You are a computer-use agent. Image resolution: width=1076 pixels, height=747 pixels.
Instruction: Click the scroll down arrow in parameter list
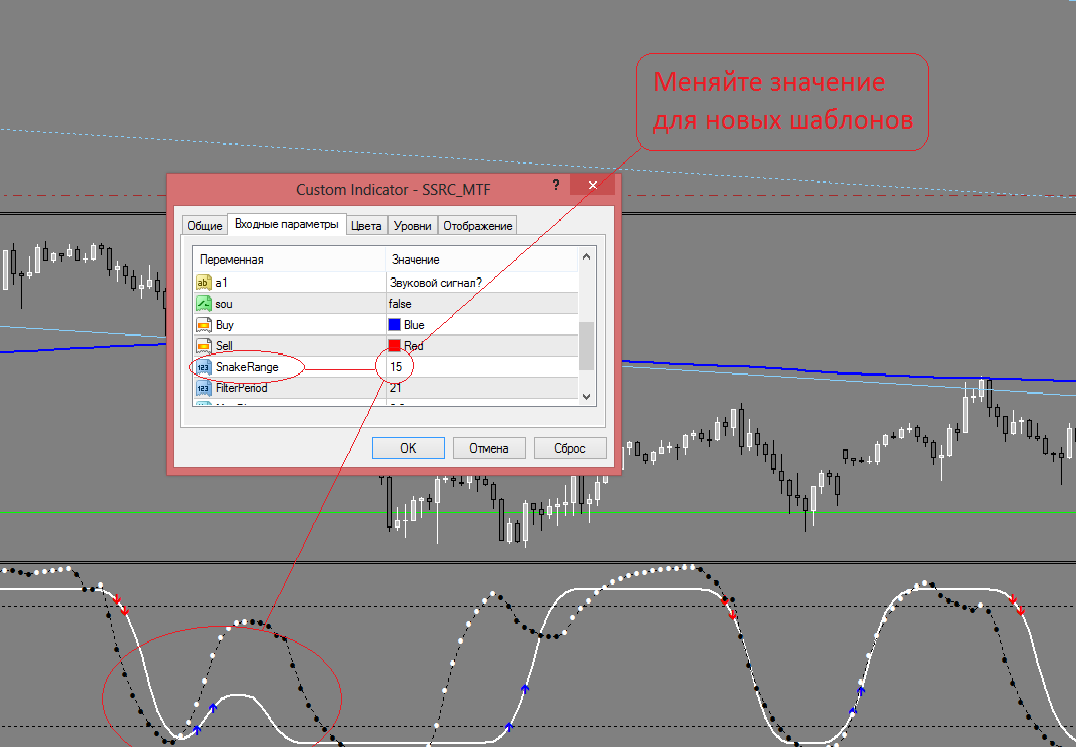coord(587,396)
